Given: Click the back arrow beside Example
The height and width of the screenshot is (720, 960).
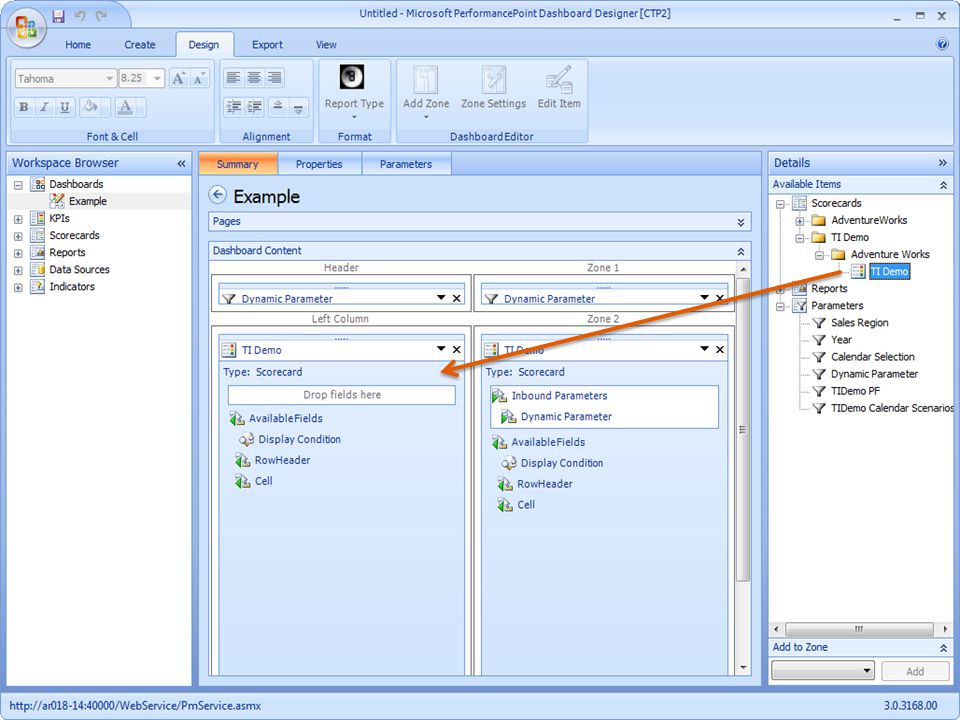Looking at the screenshot, I should coord(217,195).
